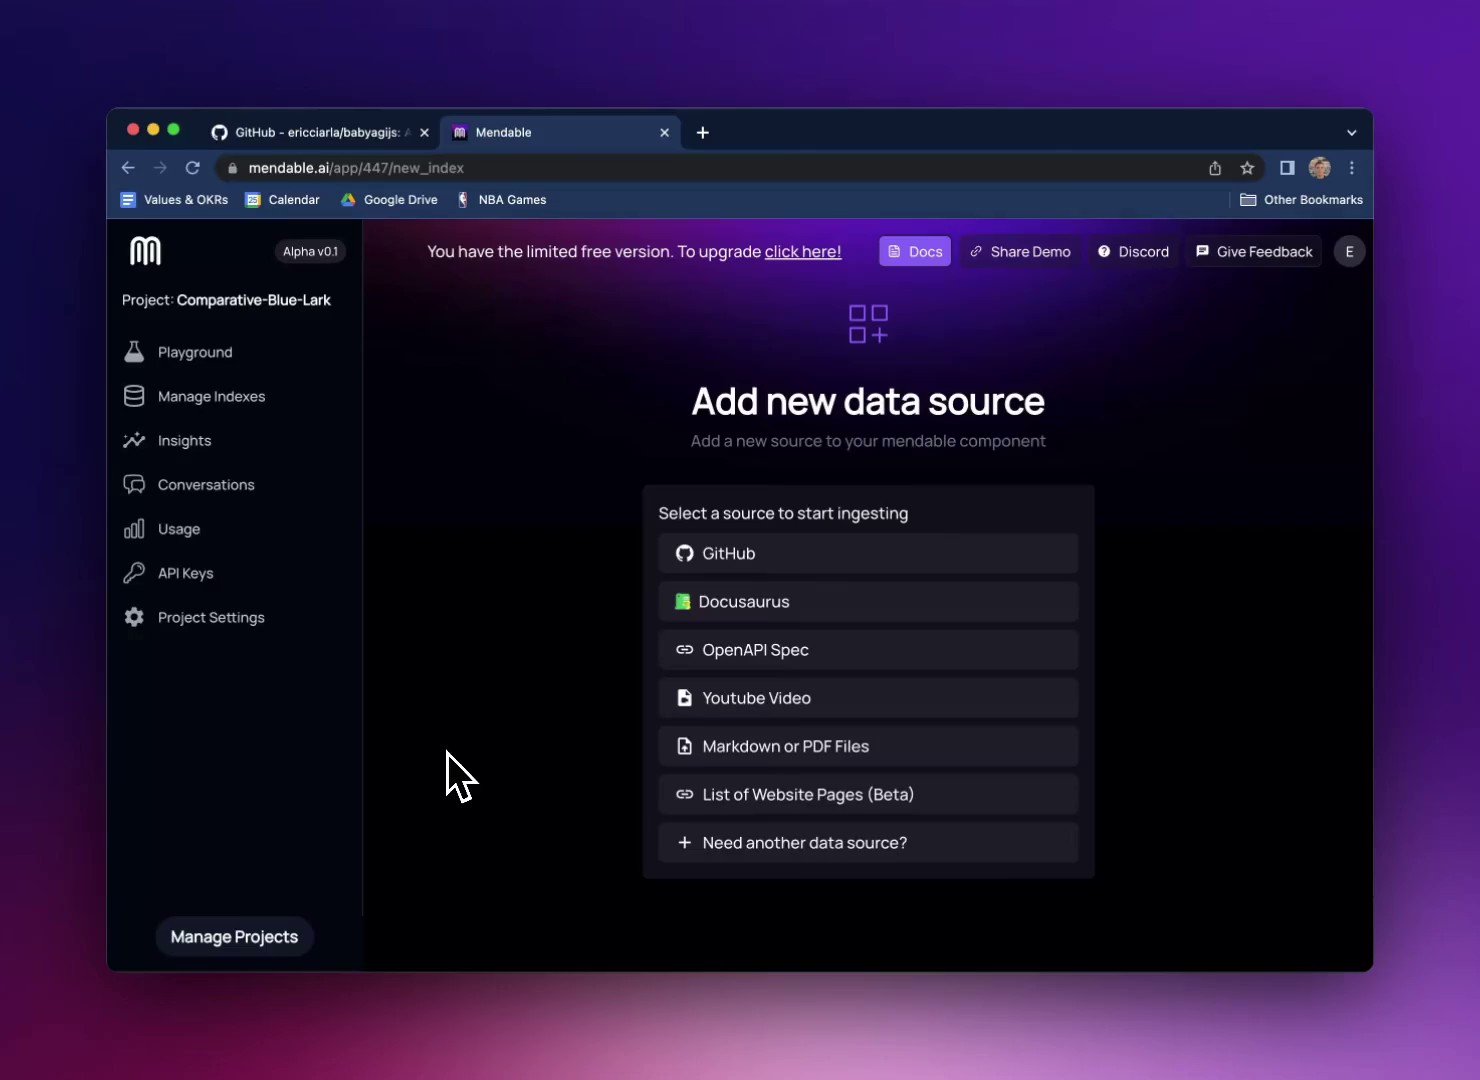This screenshot has width=1480, height=1080.
Task: Select the Playground flask icon
Action: 135,351
